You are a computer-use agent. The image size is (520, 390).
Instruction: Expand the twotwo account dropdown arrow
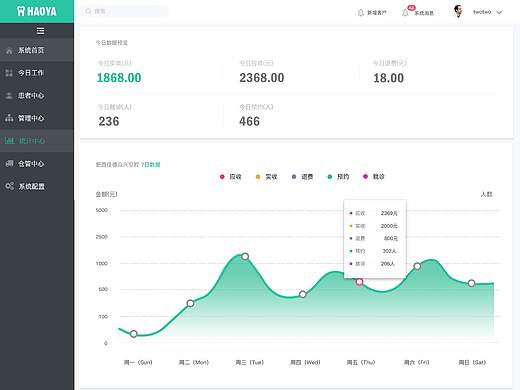499,13
